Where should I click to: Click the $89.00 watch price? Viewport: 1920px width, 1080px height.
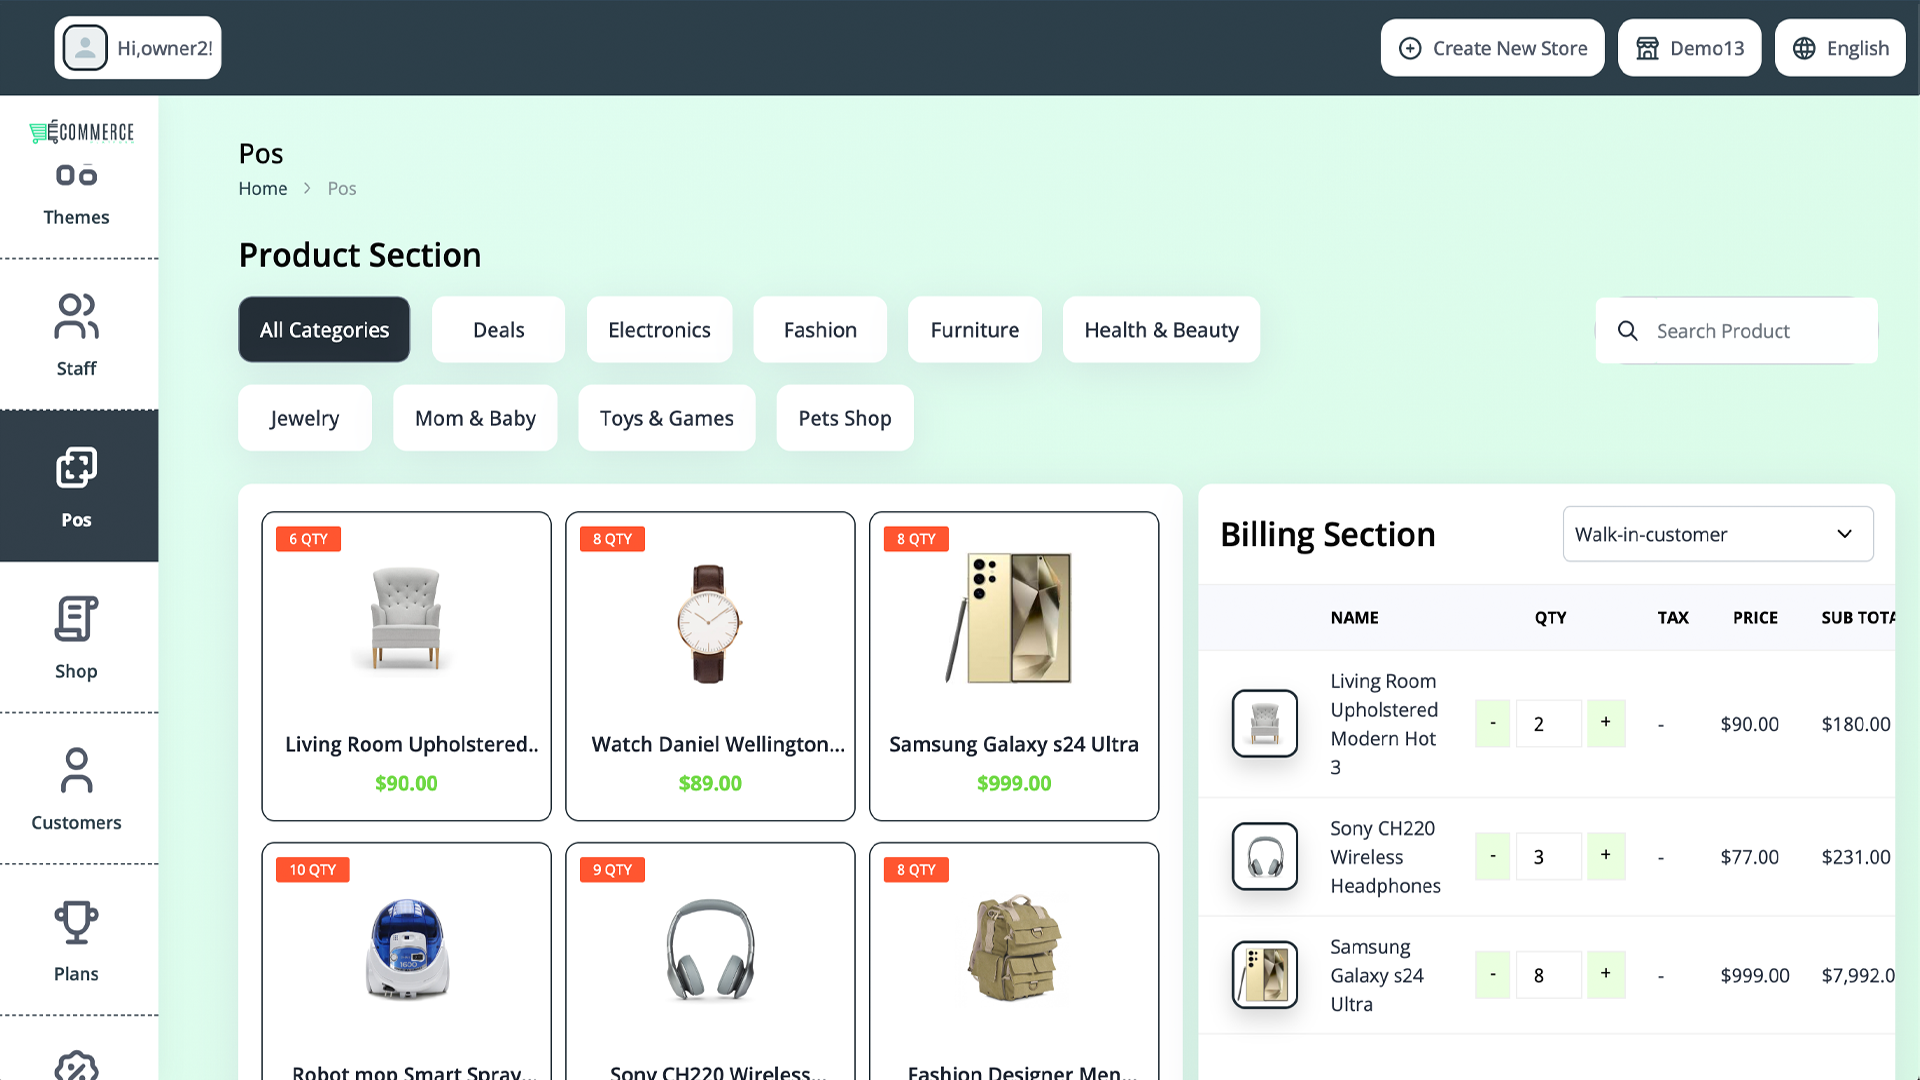pos(710,783)
